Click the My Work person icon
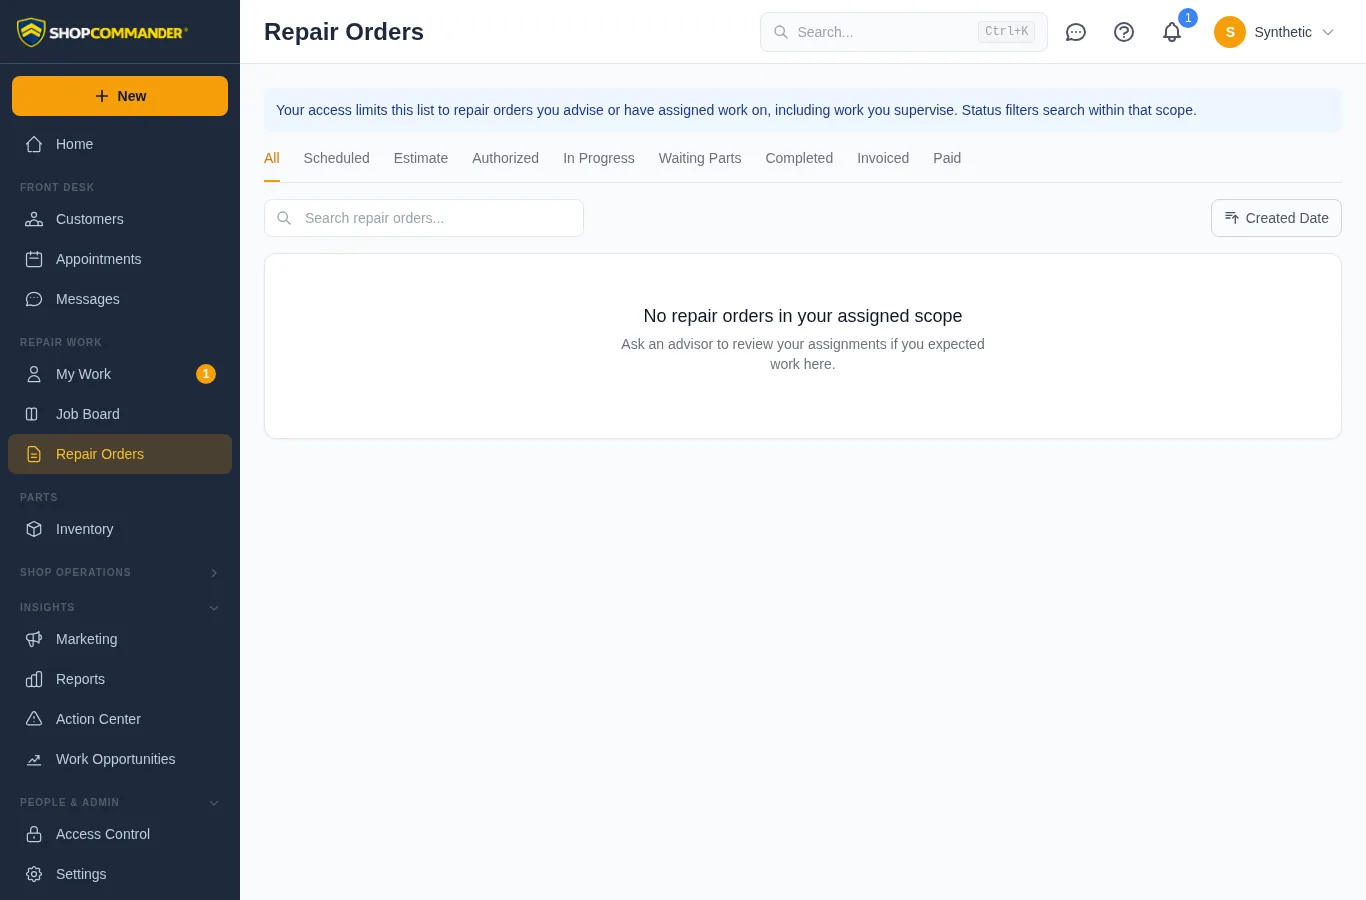 coord(34,374)
